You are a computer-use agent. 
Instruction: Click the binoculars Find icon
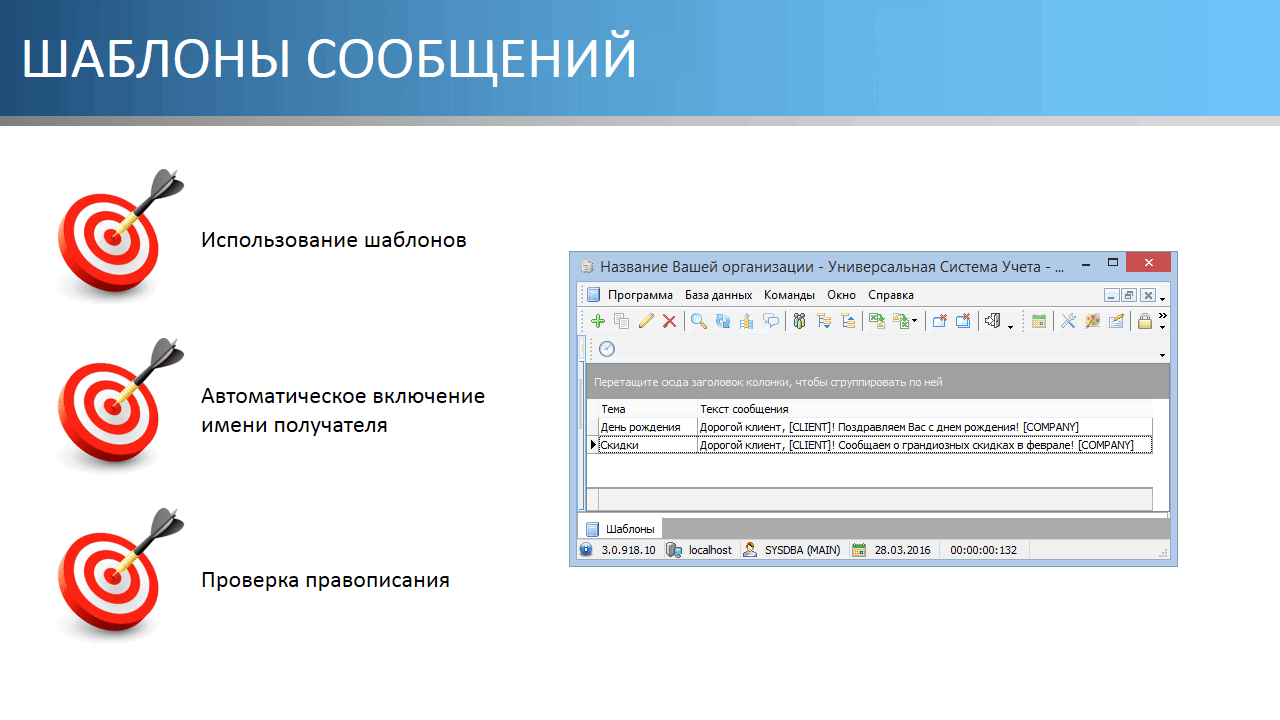click(x=799, y=321)
